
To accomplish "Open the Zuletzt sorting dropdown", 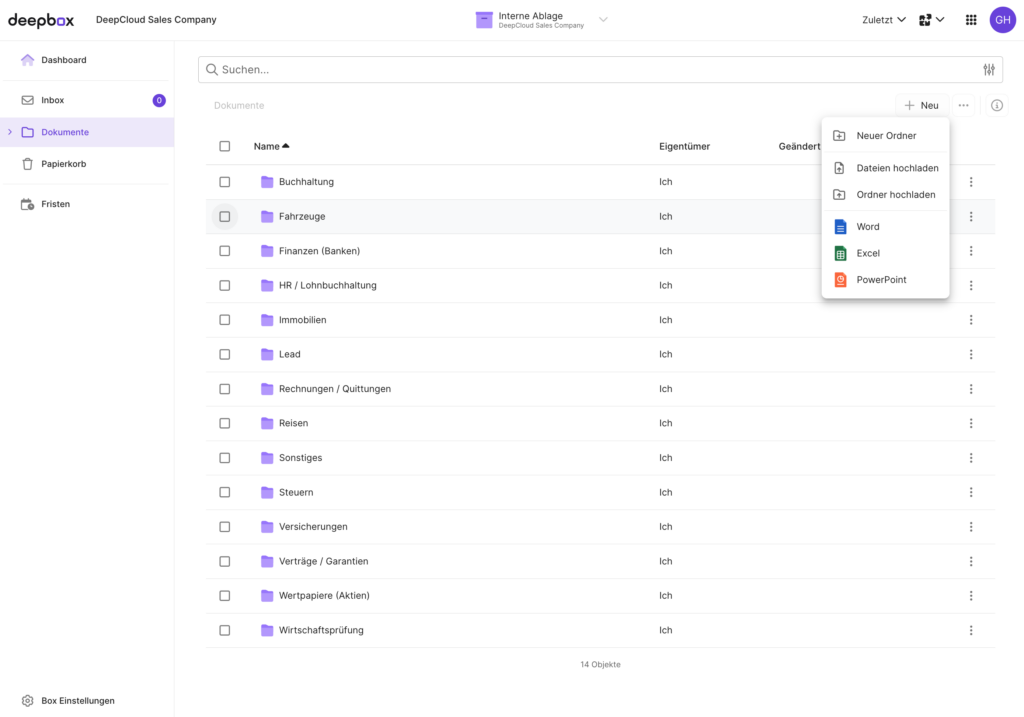I will (884, 19).
